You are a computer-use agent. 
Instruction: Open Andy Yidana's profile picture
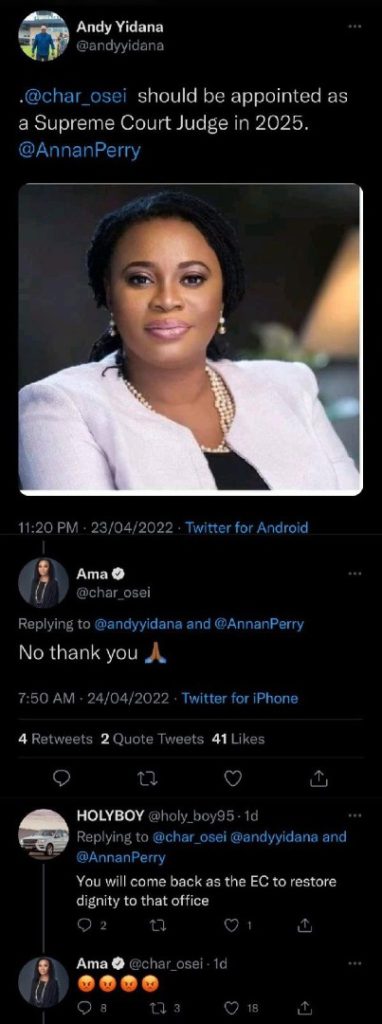[43, 36]
